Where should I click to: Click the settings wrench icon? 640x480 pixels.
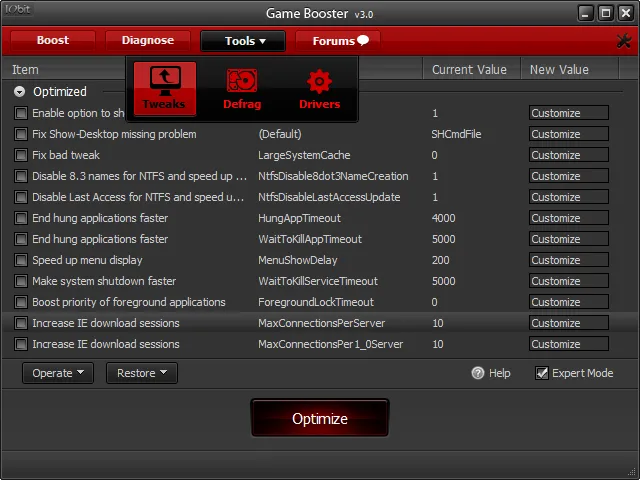(625, 41)
